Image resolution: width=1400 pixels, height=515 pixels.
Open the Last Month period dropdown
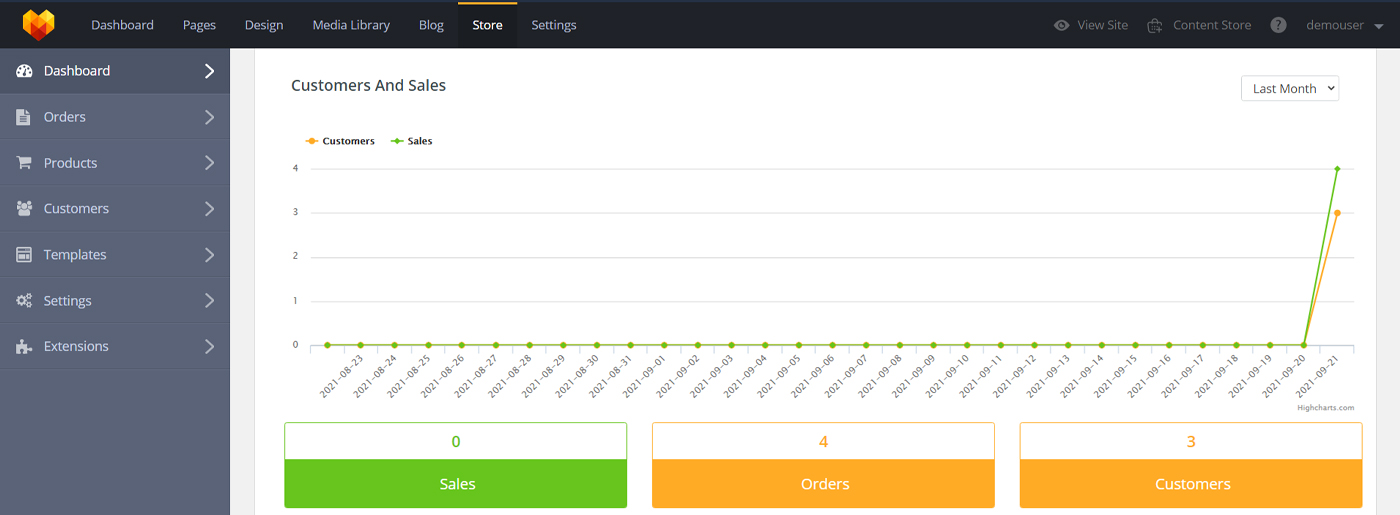click(1289, 88)
